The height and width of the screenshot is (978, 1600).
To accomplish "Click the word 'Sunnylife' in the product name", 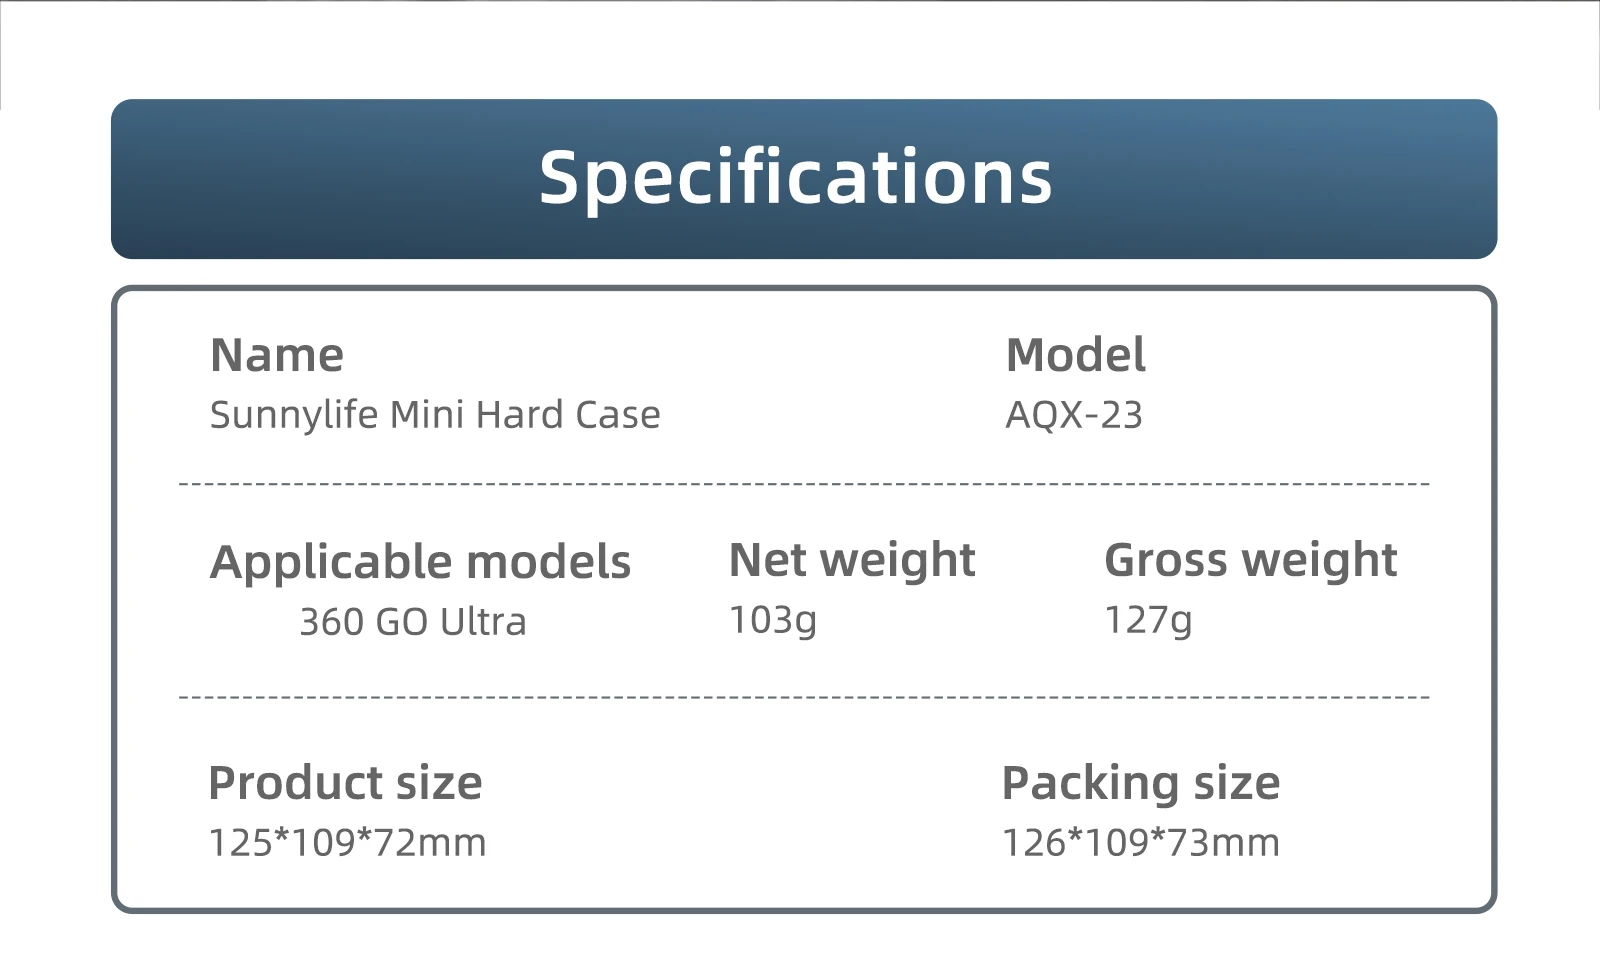I will 294,415.
